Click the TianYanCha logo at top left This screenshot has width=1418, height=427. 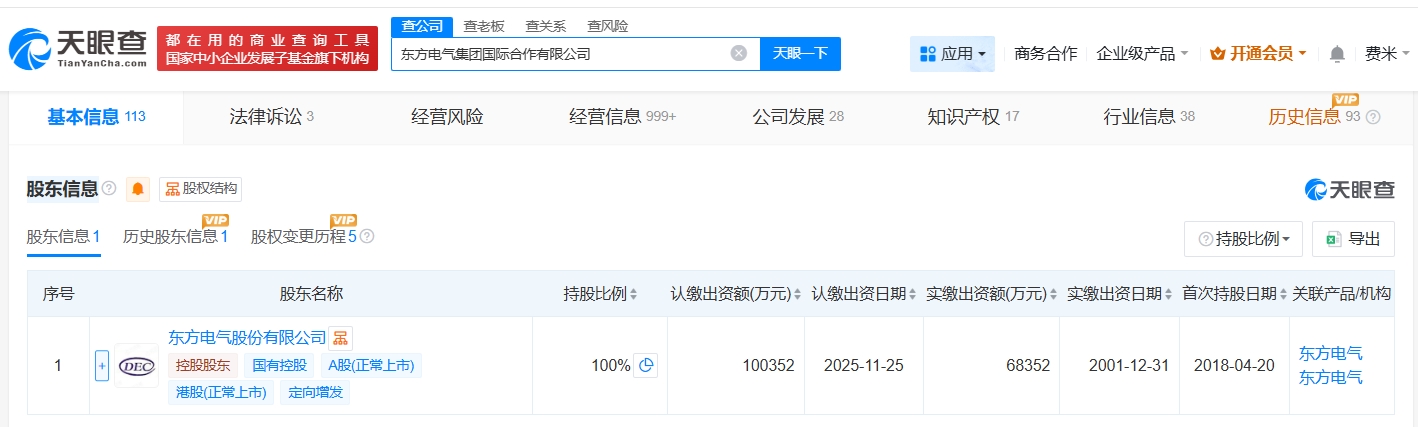pos(78,48)
